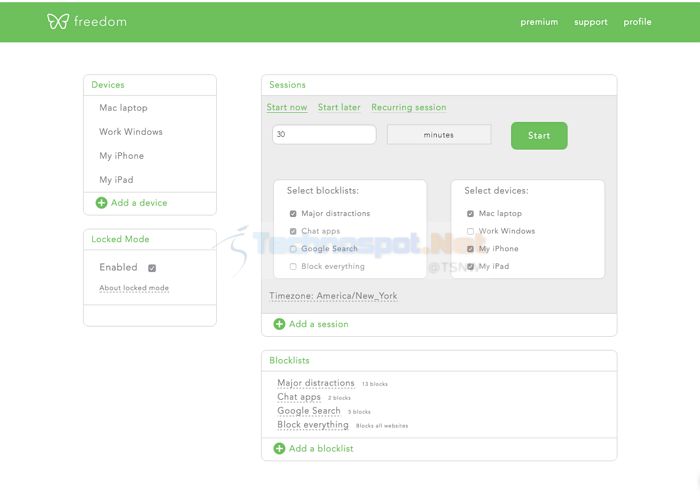Click the Blocks all websites description text

tap(382, 426)
